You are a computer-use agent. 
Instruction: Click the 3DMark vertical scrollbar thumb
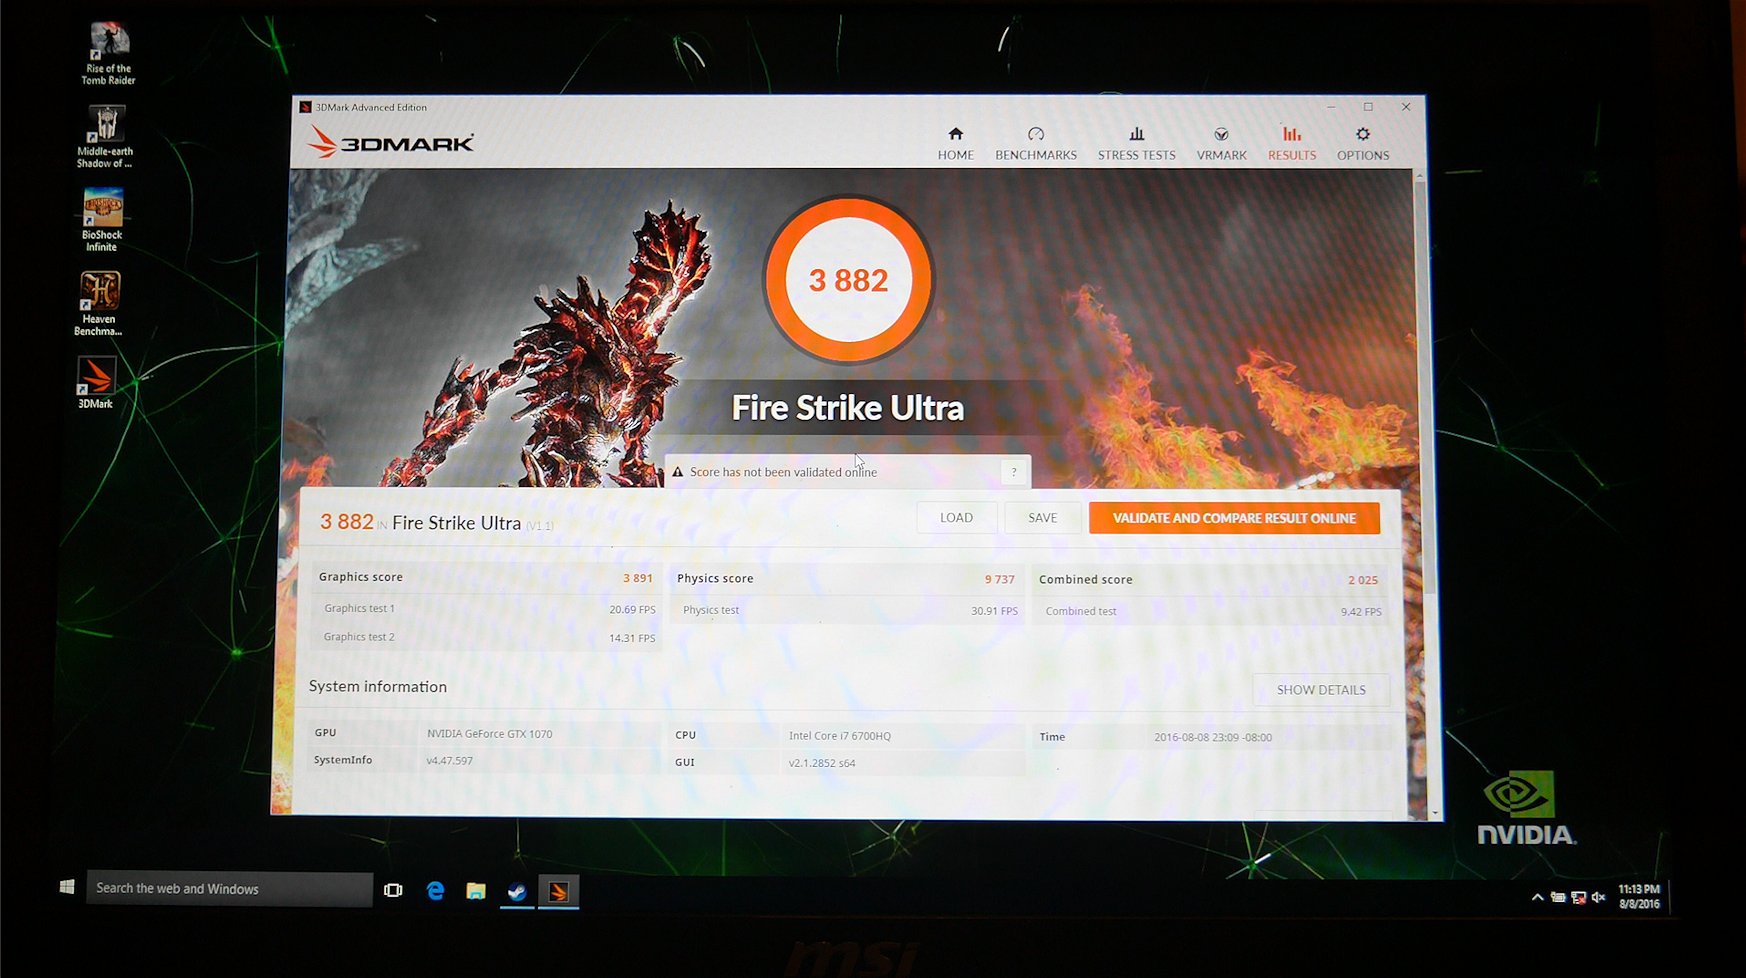pos(1425,387)
